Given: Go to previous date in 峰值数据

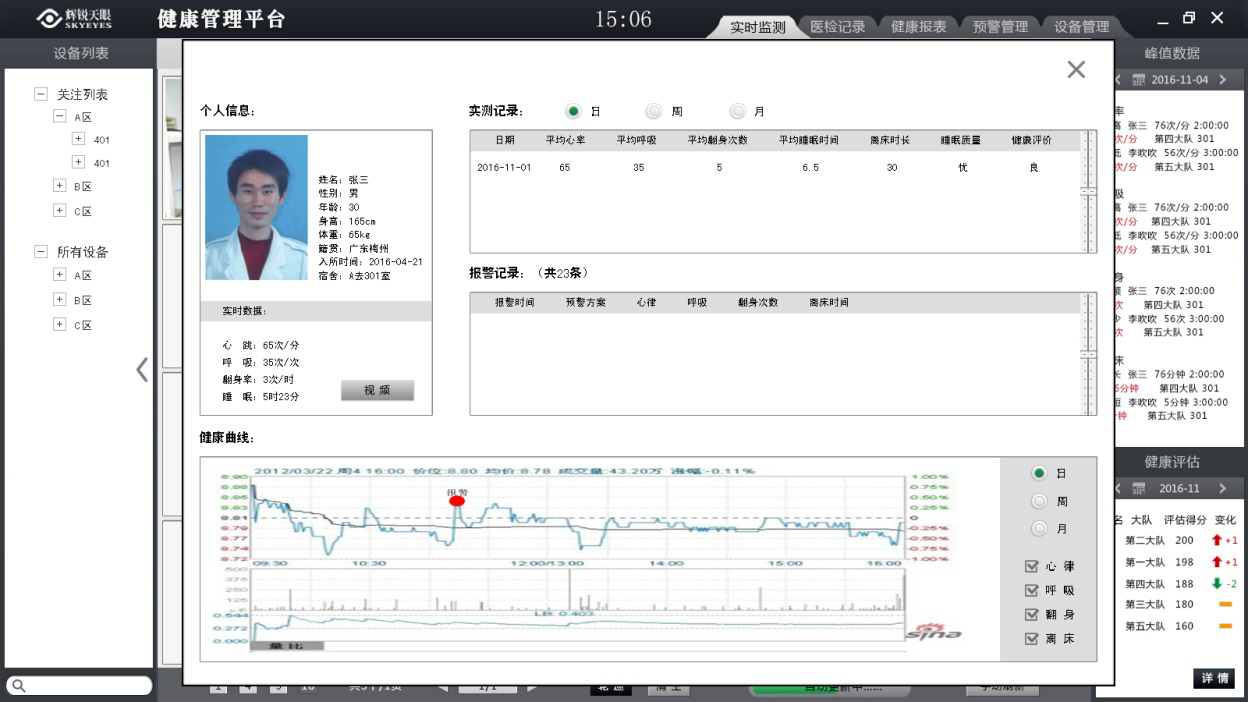Looking at the screenshot, I should pos(1117,79).
